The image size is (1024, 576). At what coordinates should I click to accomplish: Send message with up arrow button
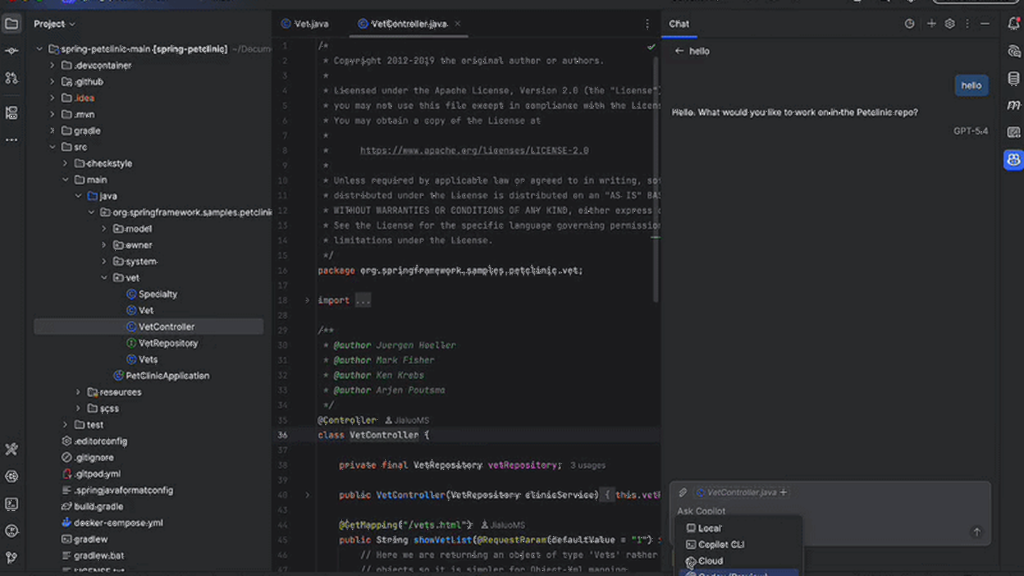click(977, 532)
